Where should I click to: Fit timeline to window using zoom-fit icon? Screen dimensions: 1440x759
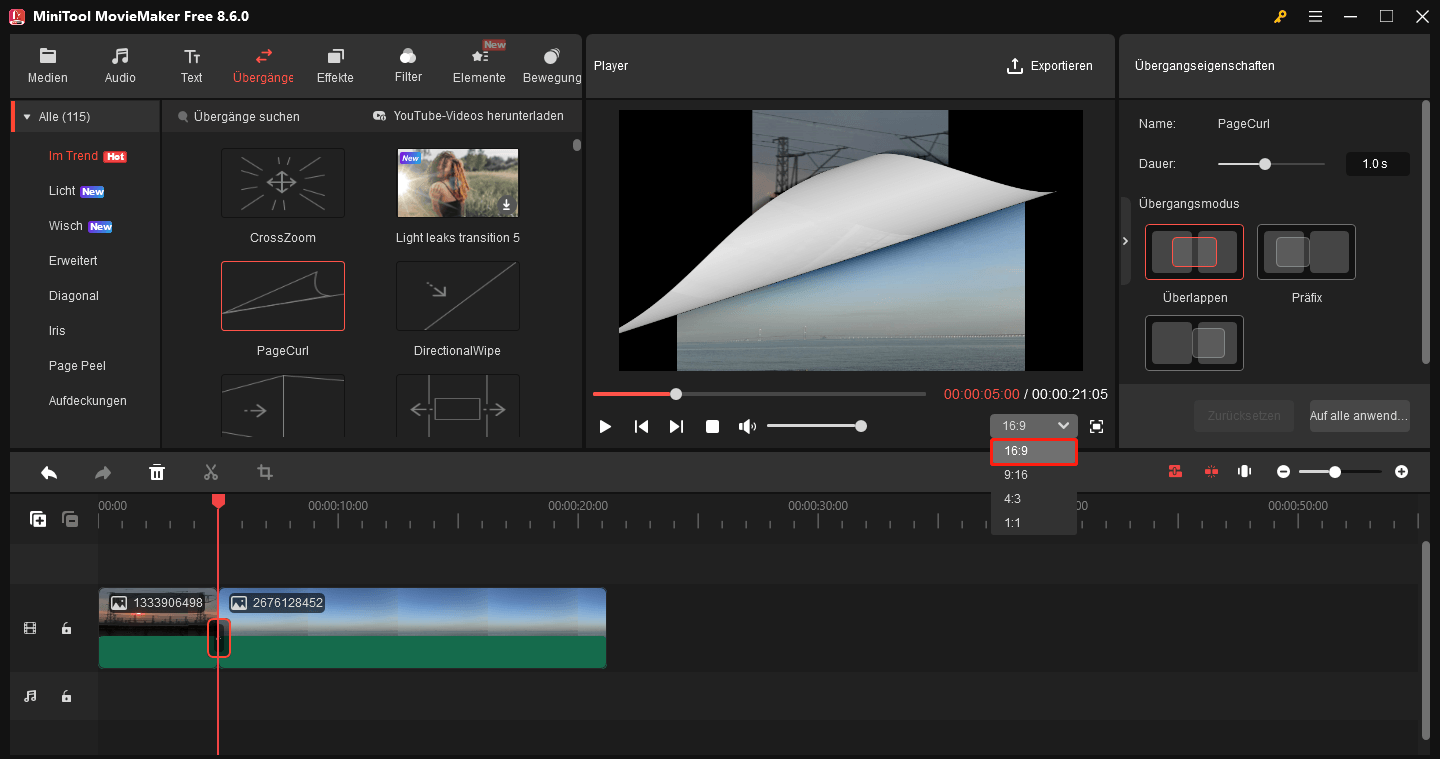click(1244, 471)
